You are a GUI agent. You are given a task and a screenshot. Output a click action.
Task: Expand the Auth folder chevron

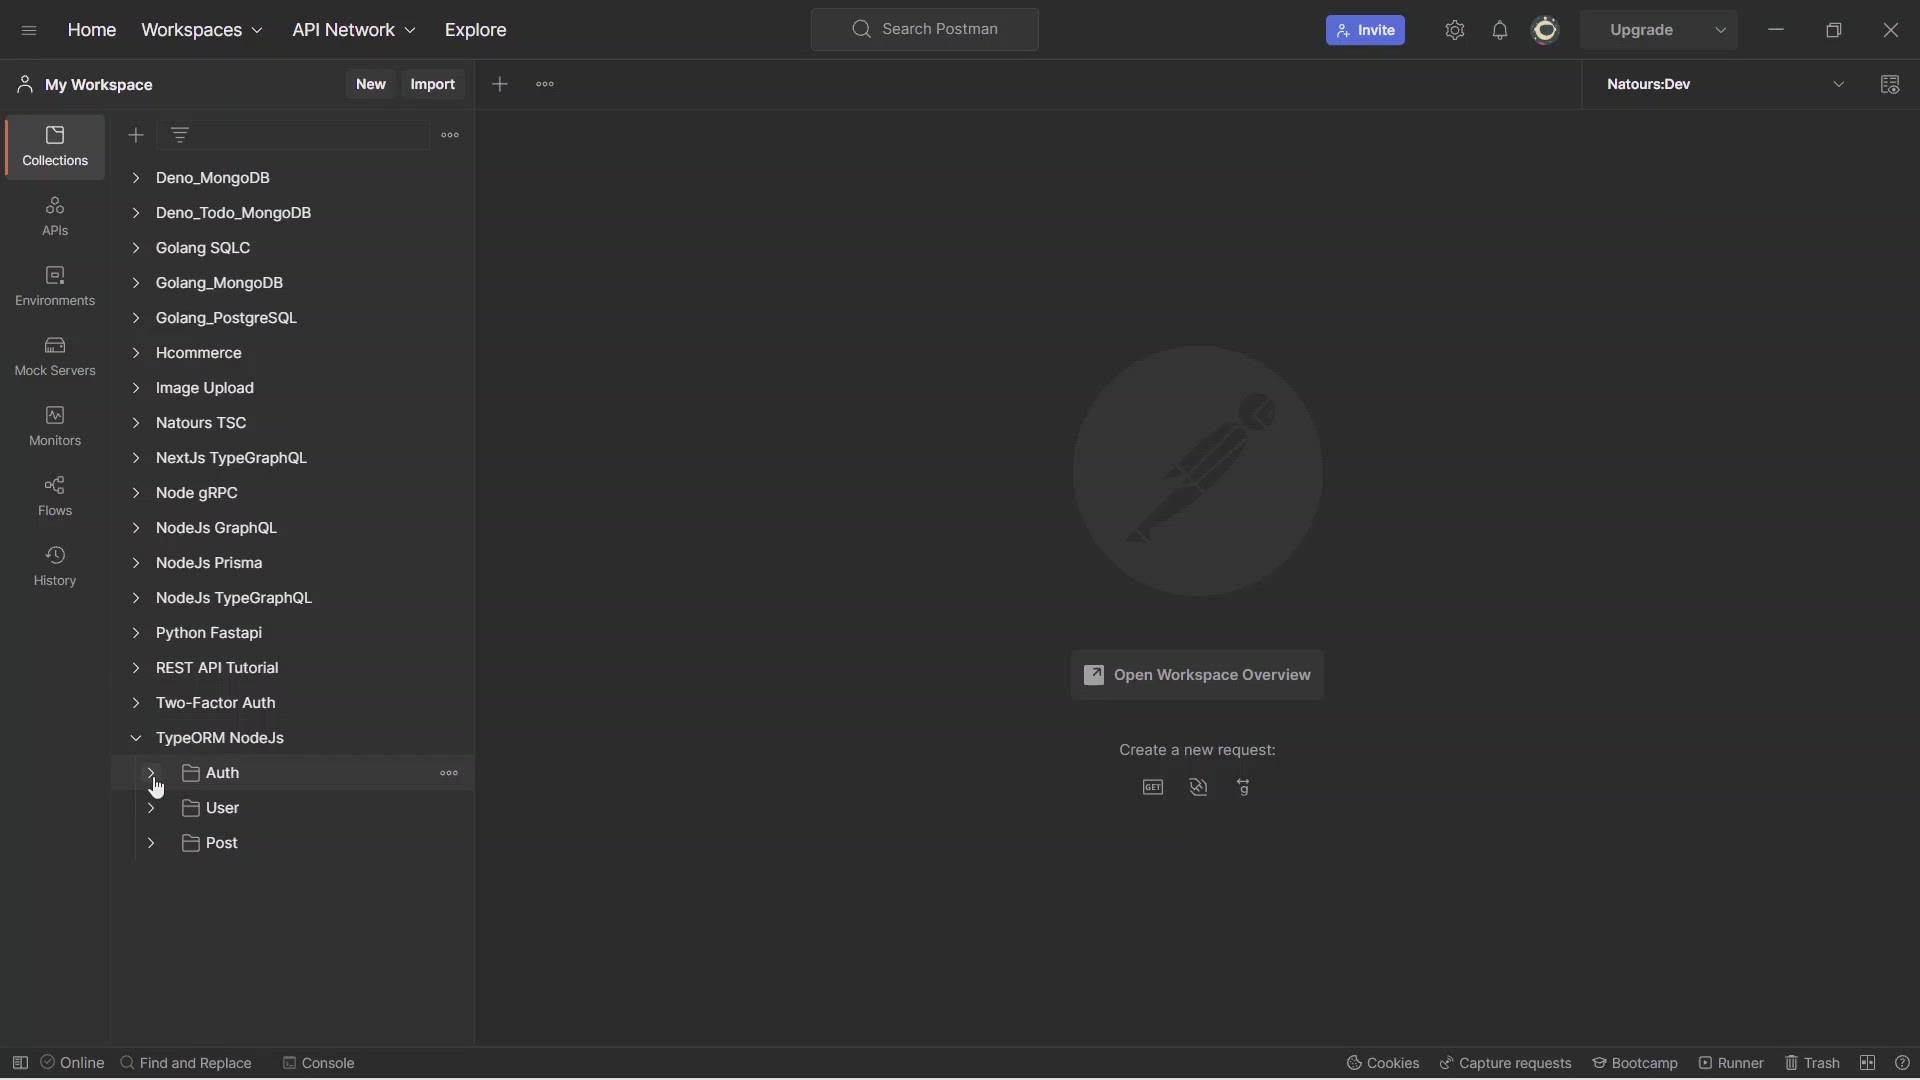point(151,773)
